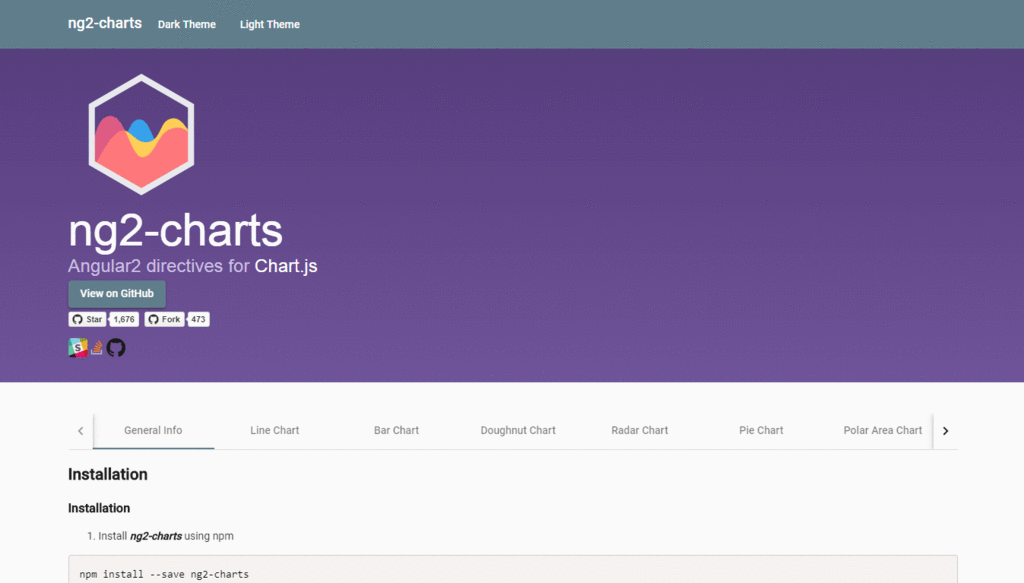This screenshot has height=583, width=1024.
Task: Open the Bar Chart tab
Action: pyautogui.click(x=396, y=430)
